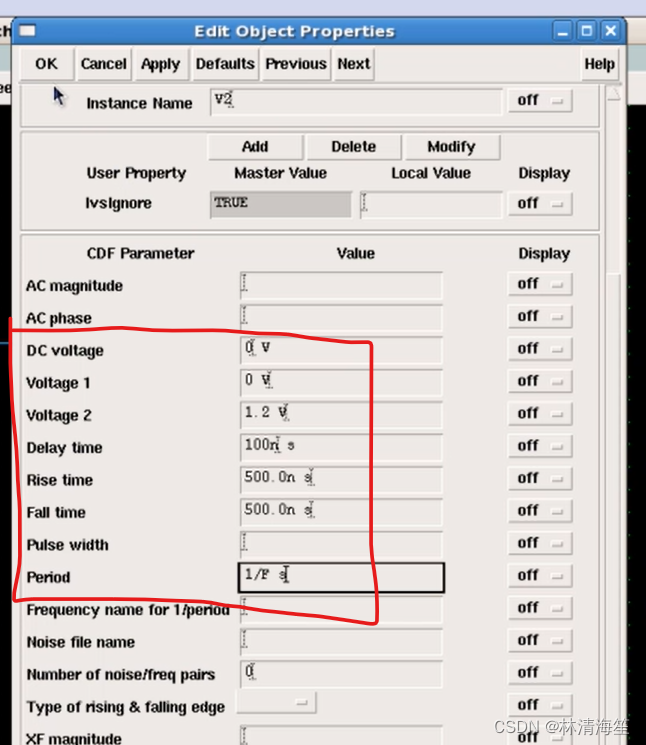Image resolution: width=646 pixels, height=745 pixels.
Task: Delete a user property
Action: pos(354,147)
